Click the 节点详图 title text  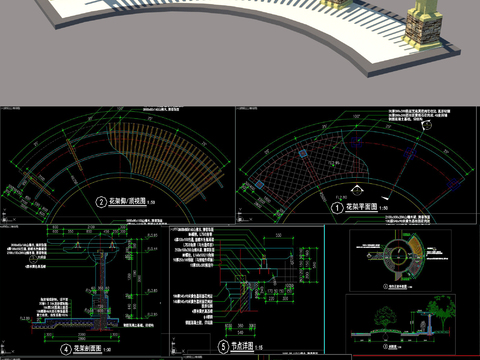242,346
